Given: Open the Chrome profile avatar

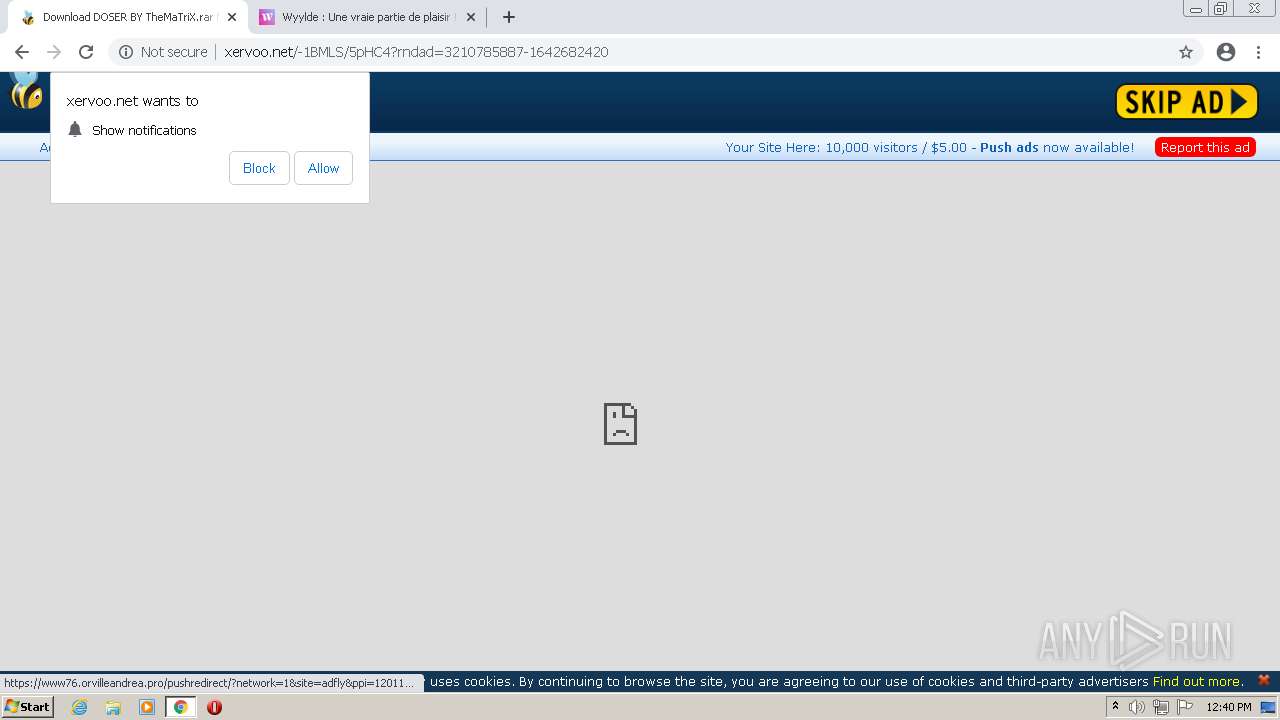Looking at the screenshot, I should (1226, 52).
